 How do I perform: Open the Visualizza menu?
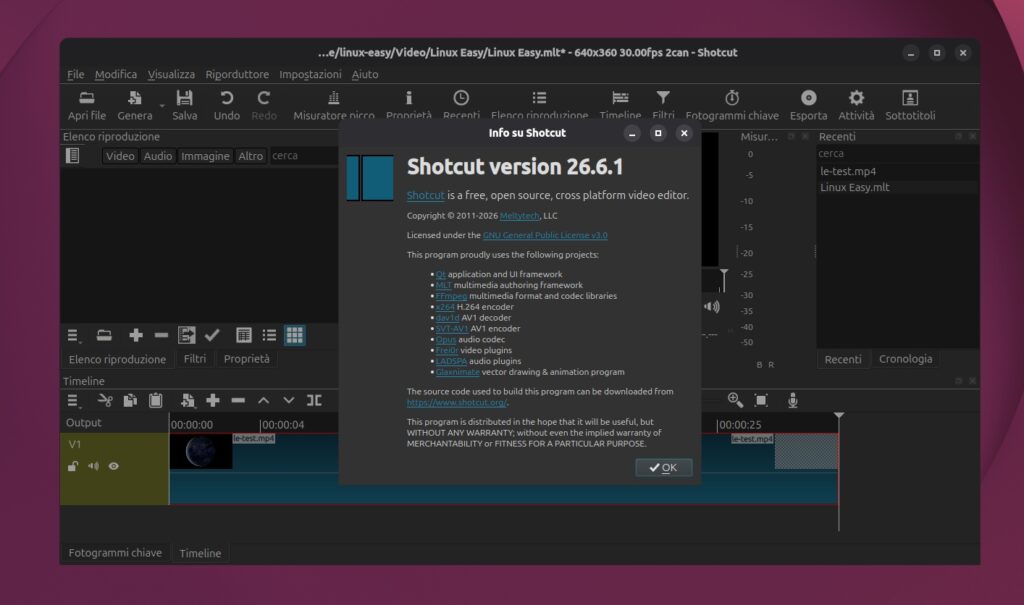click(171, 74)
